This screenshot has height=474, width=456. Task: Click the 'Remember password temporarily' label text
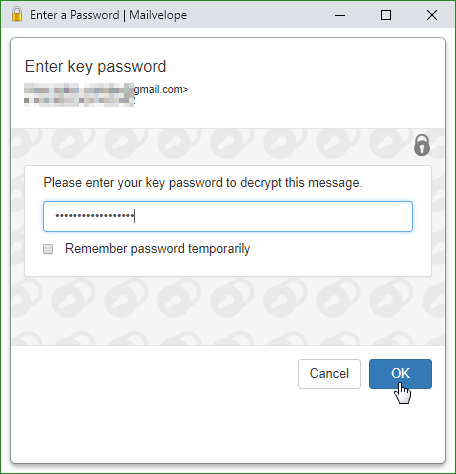tap(157, 249)
